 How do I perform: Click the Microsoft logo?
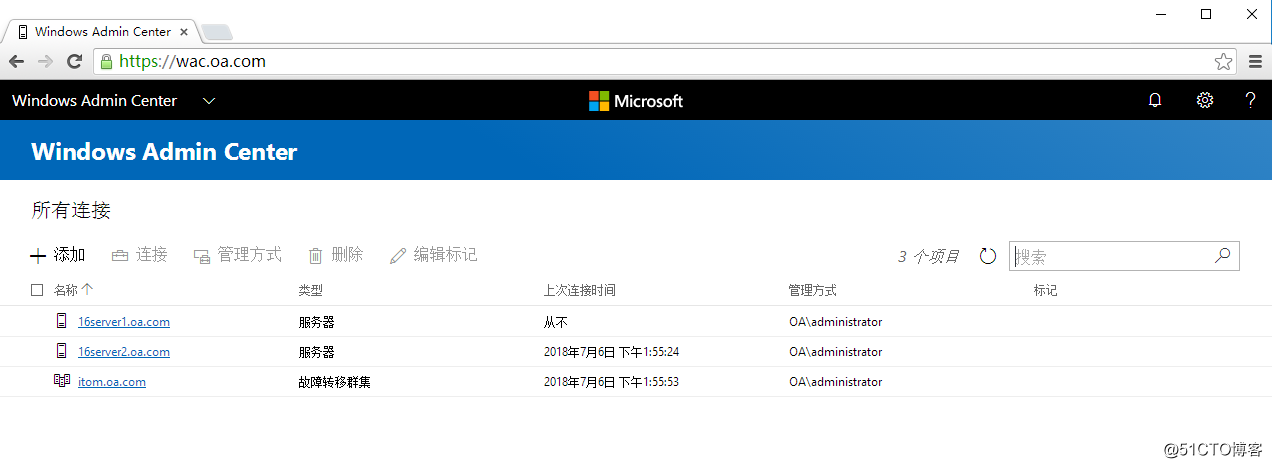click(x=636, y=100)
